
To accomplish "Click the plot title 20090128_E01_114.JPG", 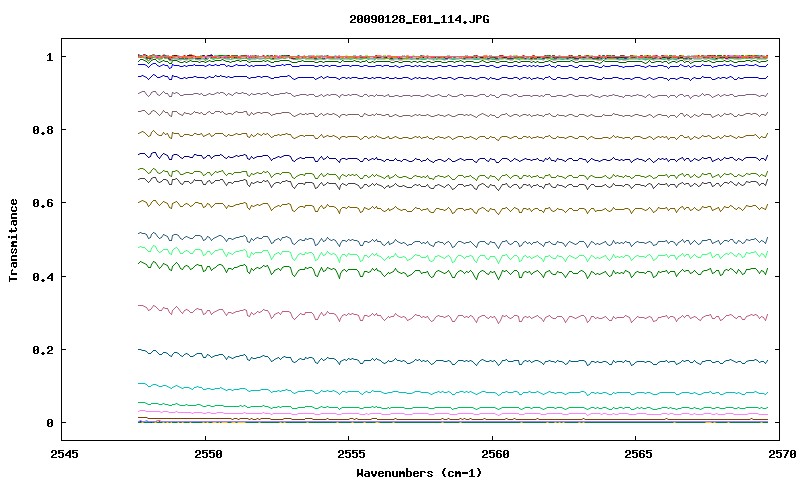I will click(x=419, y=19).
